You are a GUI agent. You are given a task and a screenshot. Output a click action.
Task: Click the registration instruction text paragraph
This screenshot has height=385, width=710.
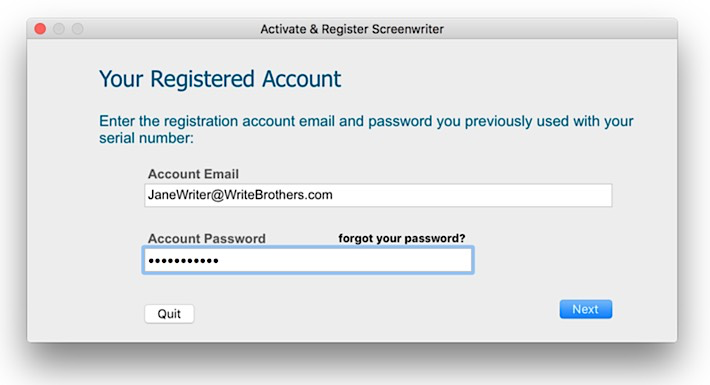(x=366, y=129)
